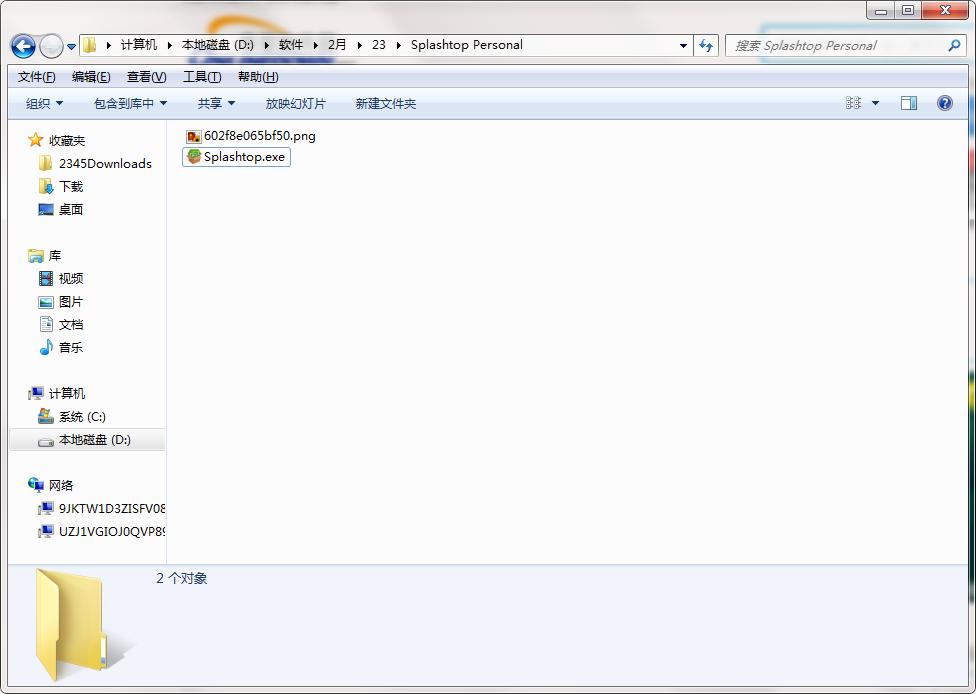Open the 文件(F) menu

[37, 77]
